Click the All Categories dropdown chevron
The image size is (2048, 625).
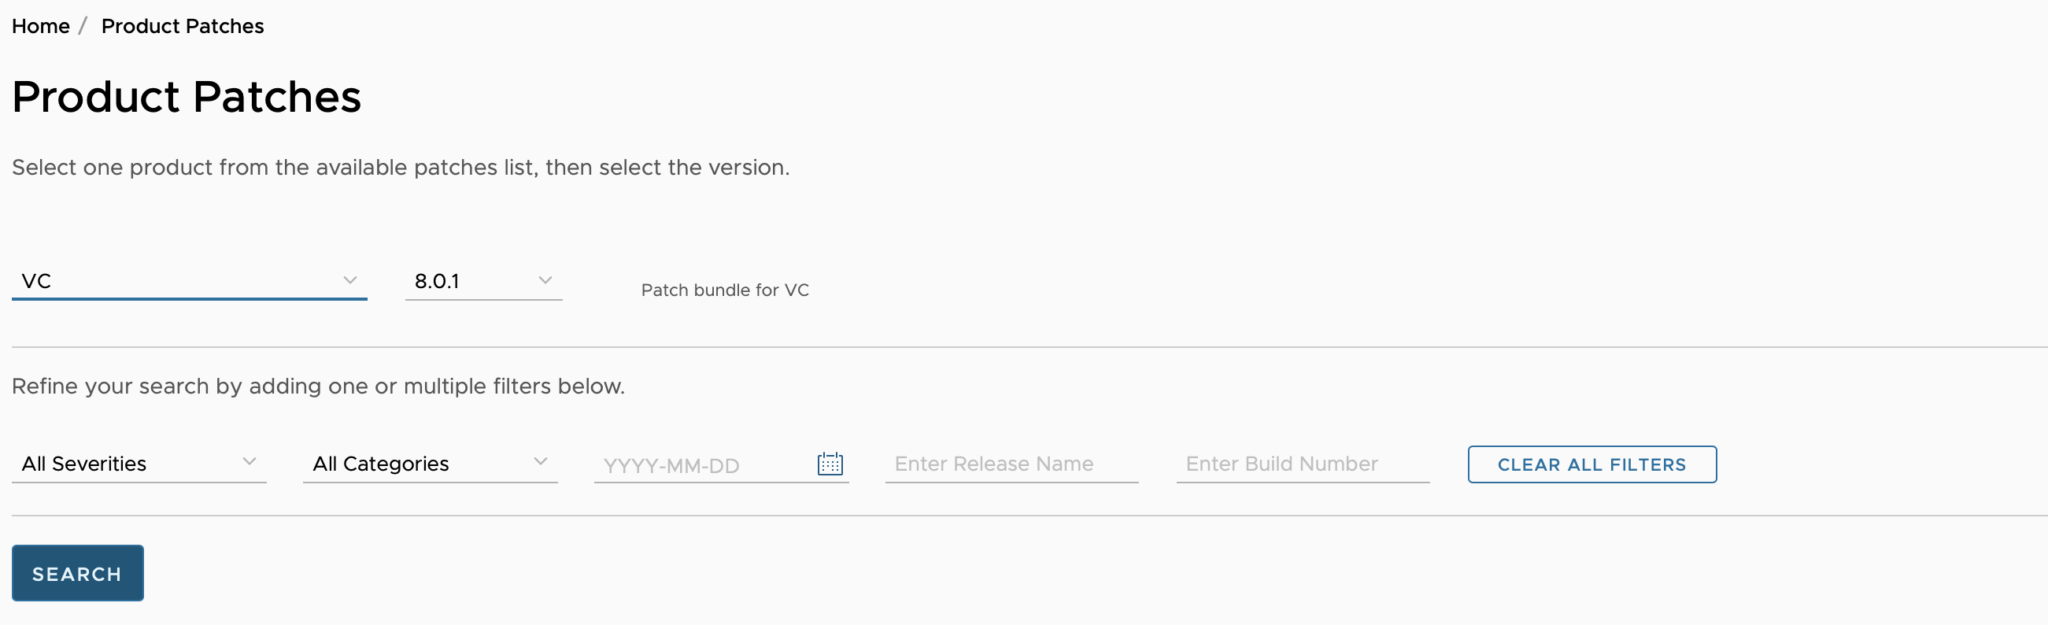(x=541, y=462)
